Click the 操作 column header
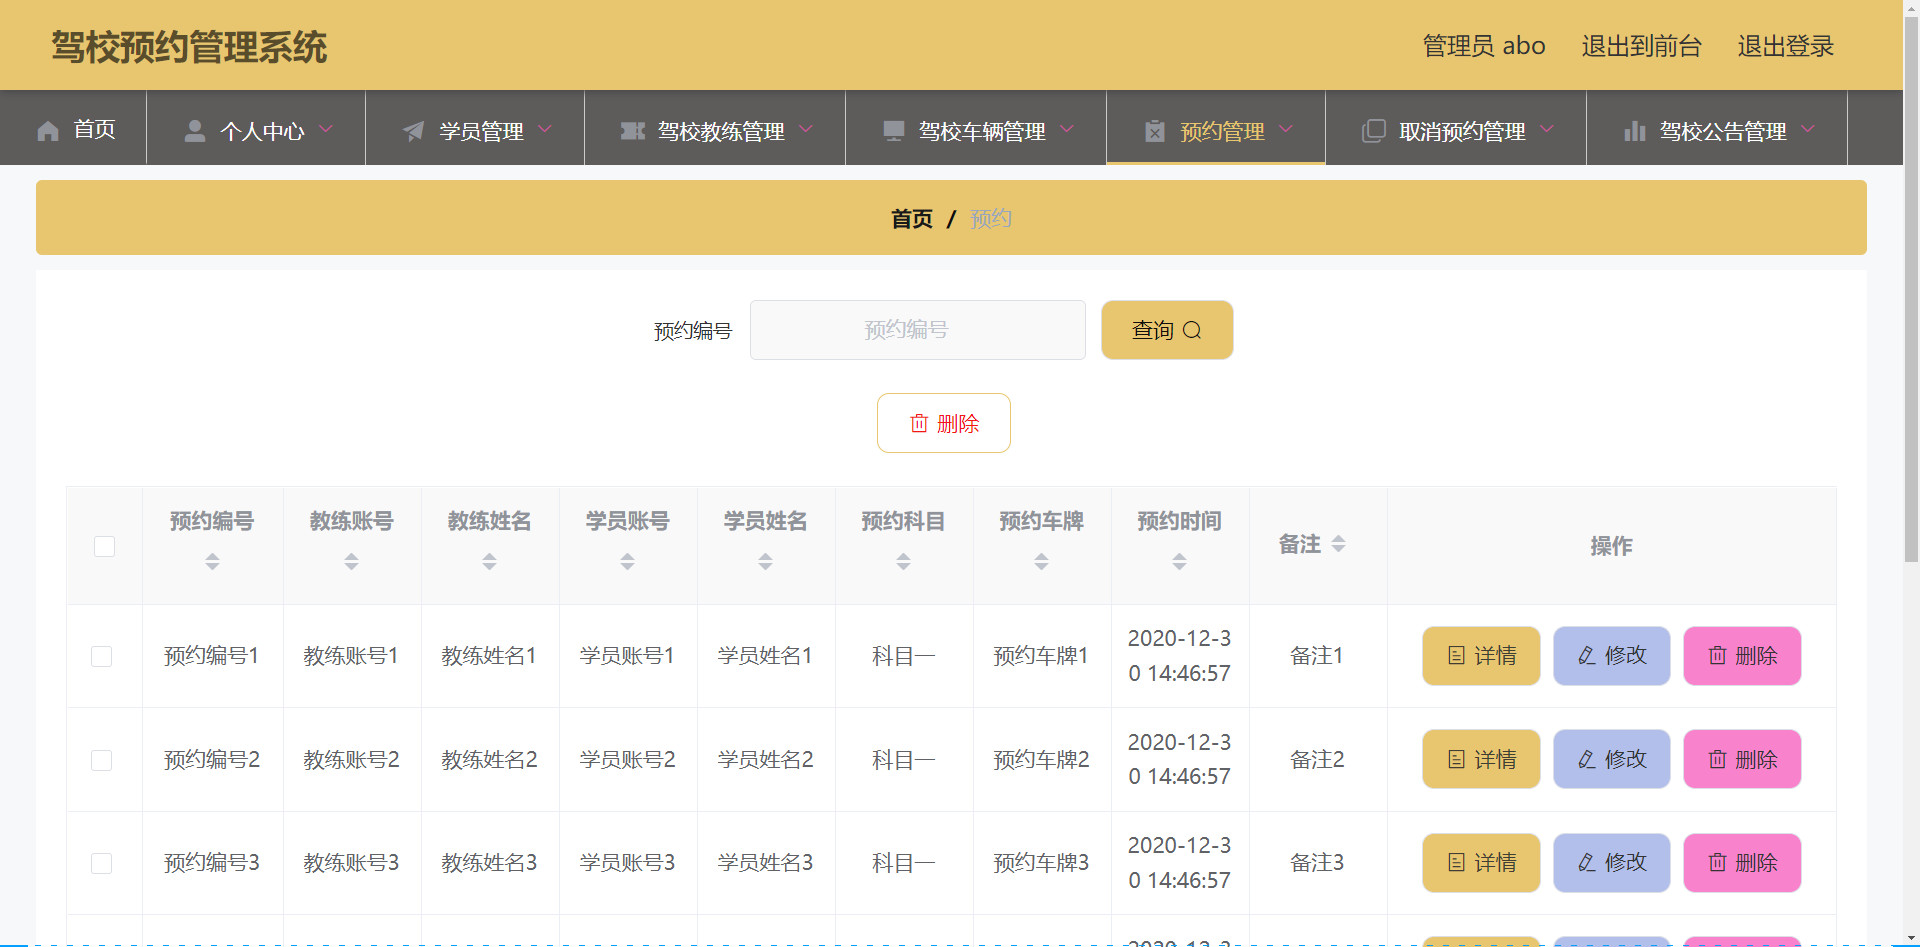Screen dimensions: 1920x947 tap(1611, 546)
